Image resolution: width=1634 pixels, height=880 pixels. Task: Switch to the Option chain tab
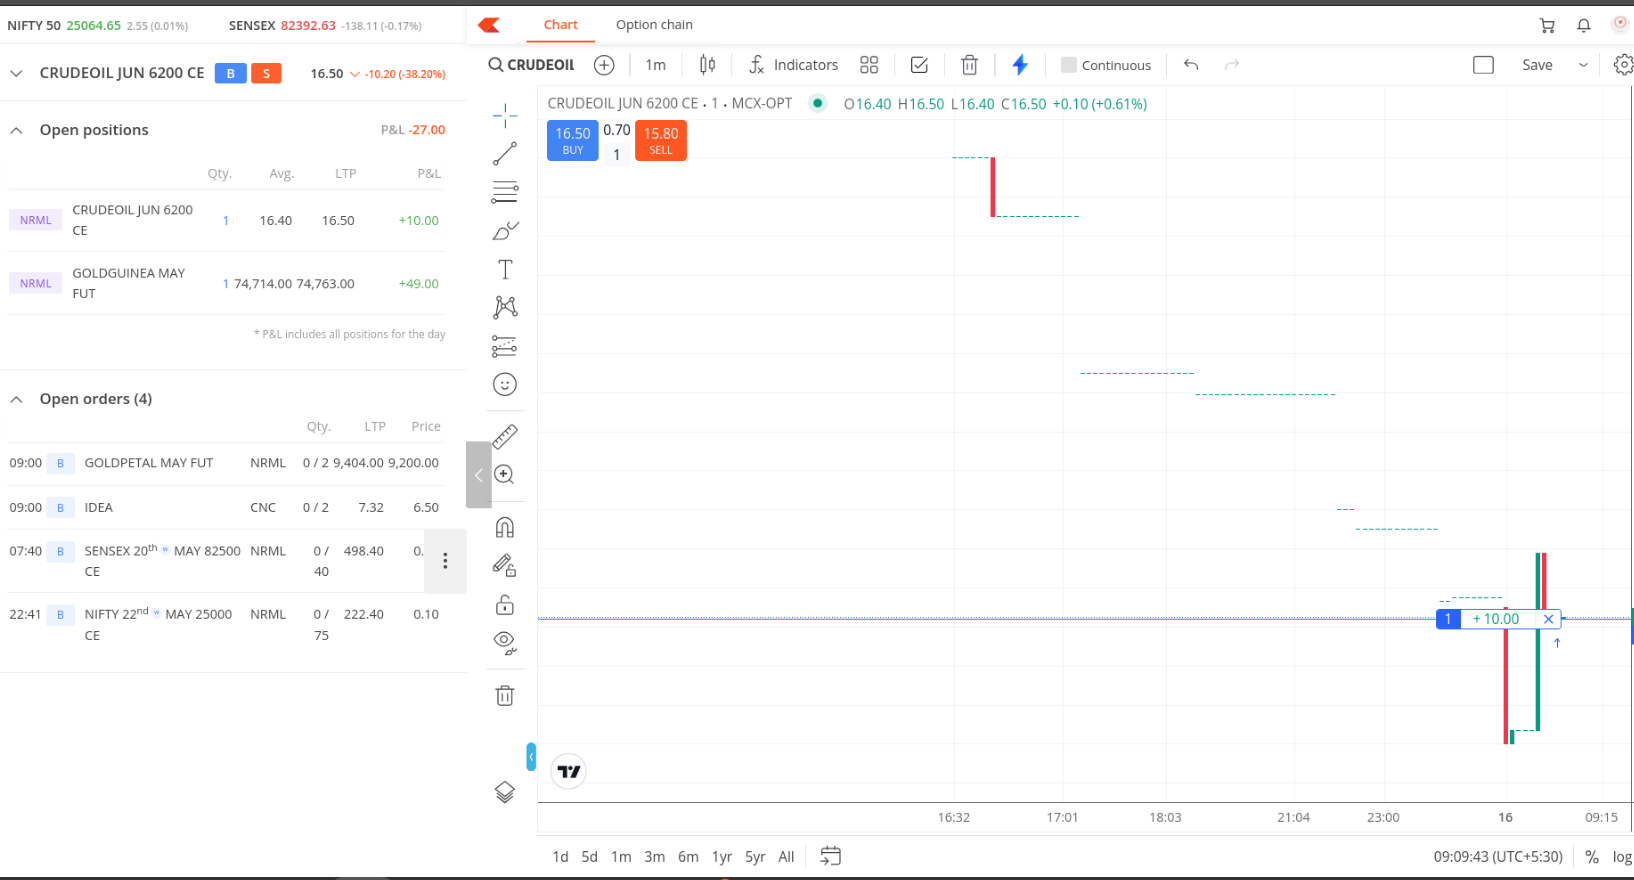click(654, 25)
